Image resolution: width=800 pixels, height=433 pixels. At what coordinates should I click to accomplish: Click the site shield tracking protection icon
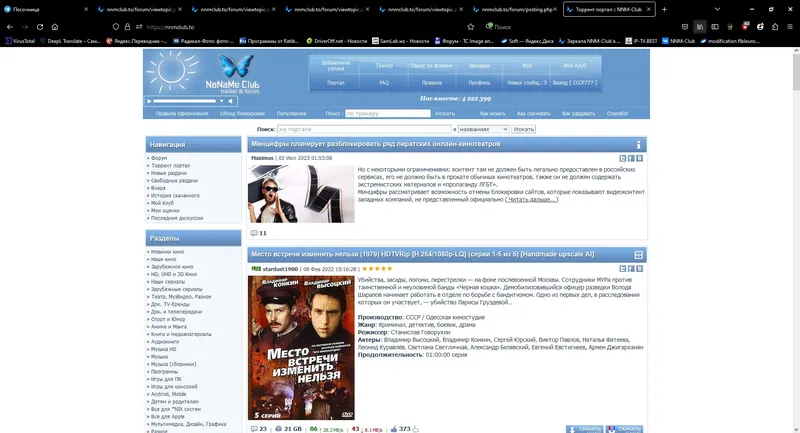click(116, 27)
